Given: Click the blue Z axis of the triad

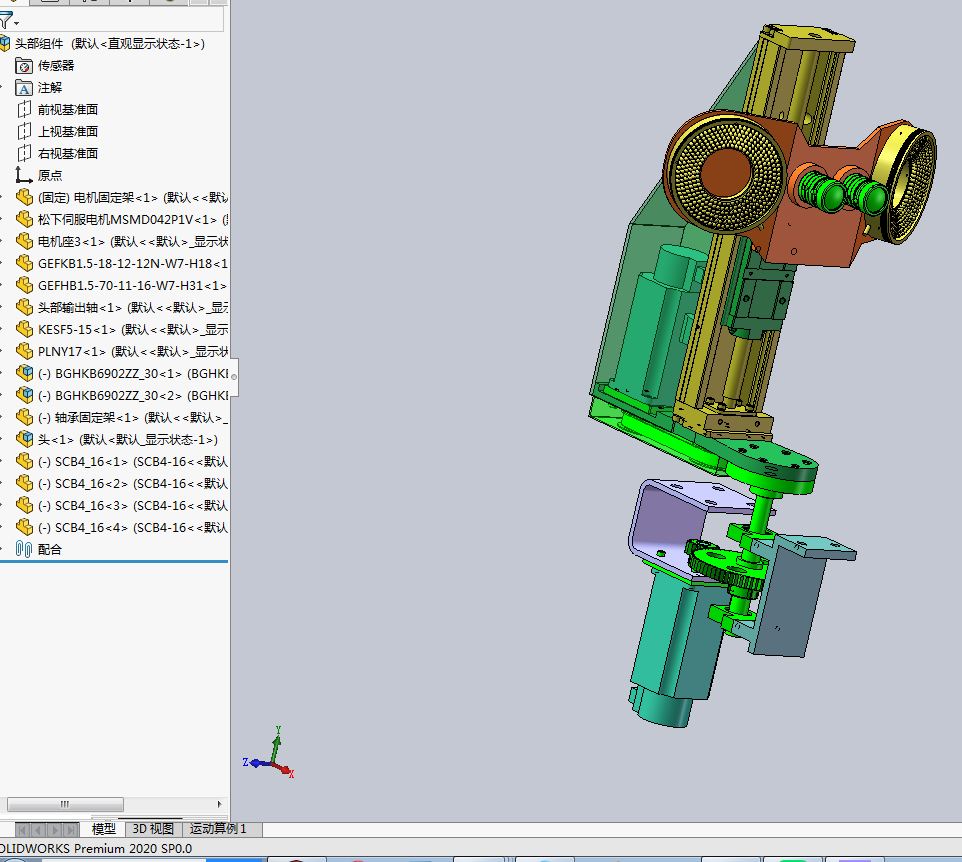Looking at the screenshot, I should 257,763.
